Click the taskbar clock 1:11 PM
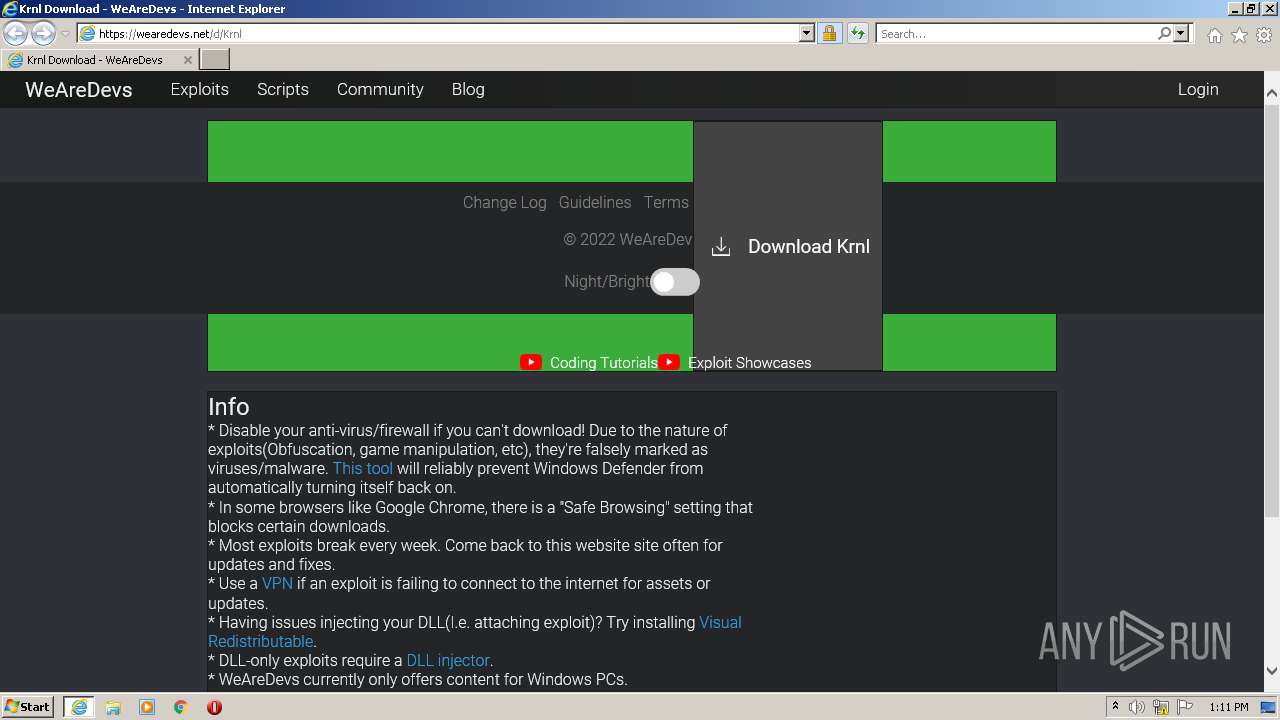 point(1229,707)
